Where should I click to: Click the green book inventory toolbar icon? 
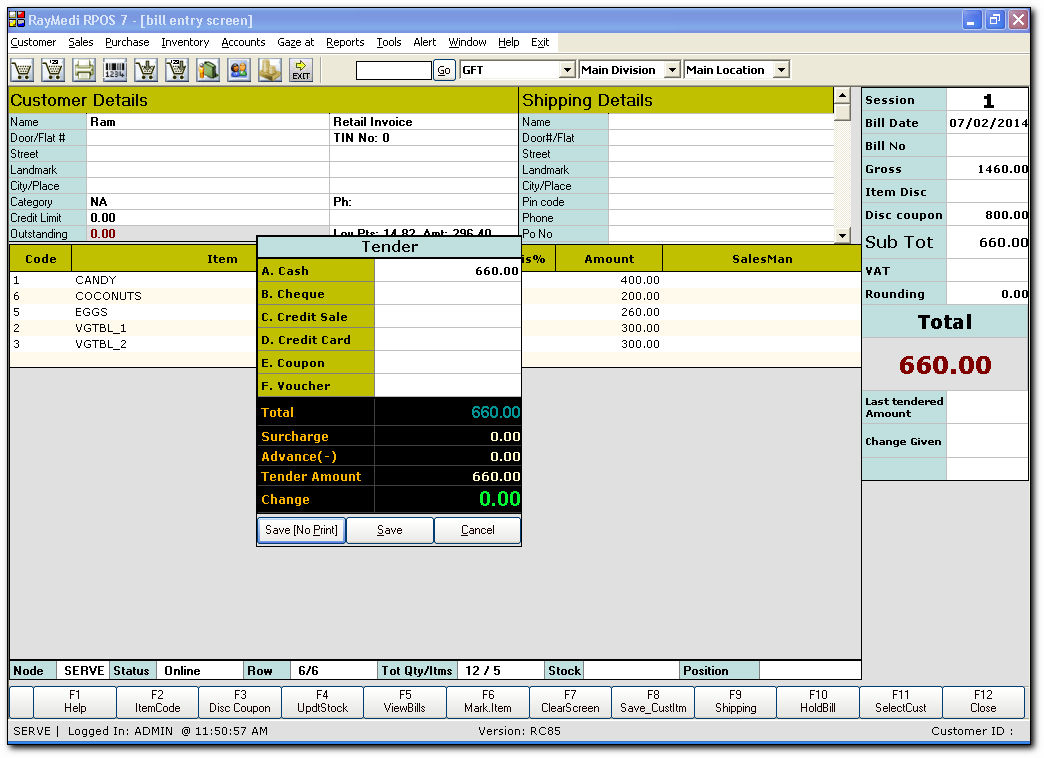click(208, 70)
